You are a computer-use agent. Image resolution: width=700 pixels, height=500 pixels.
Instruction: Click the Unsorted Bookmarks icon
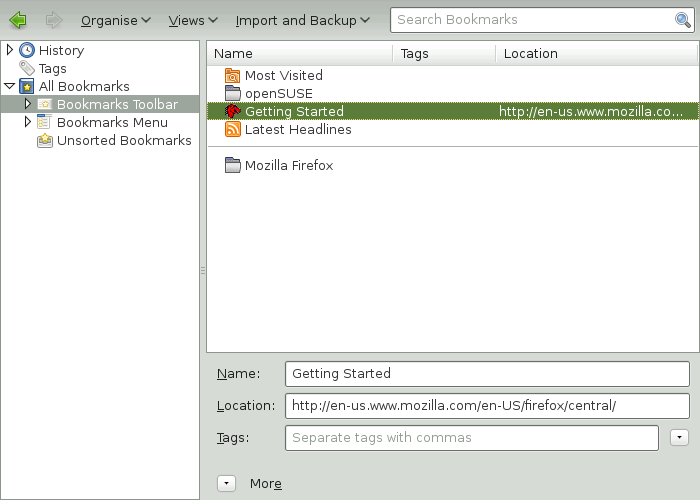(x=45, y=140)
